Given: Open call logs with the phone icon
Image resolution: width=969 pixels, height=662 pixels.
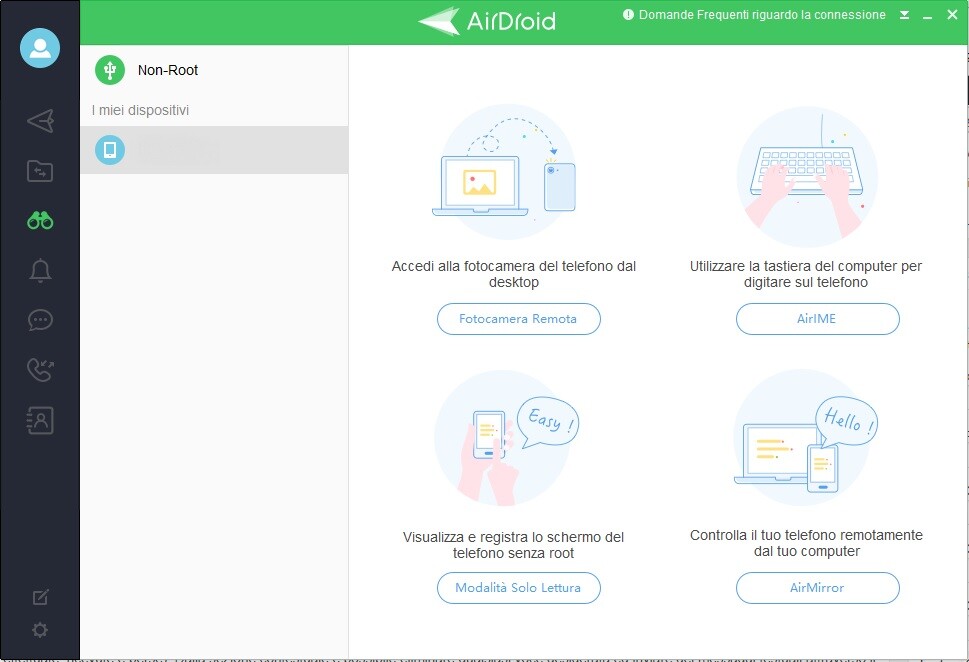Looking at the screenshot, I should pos(39,370).
